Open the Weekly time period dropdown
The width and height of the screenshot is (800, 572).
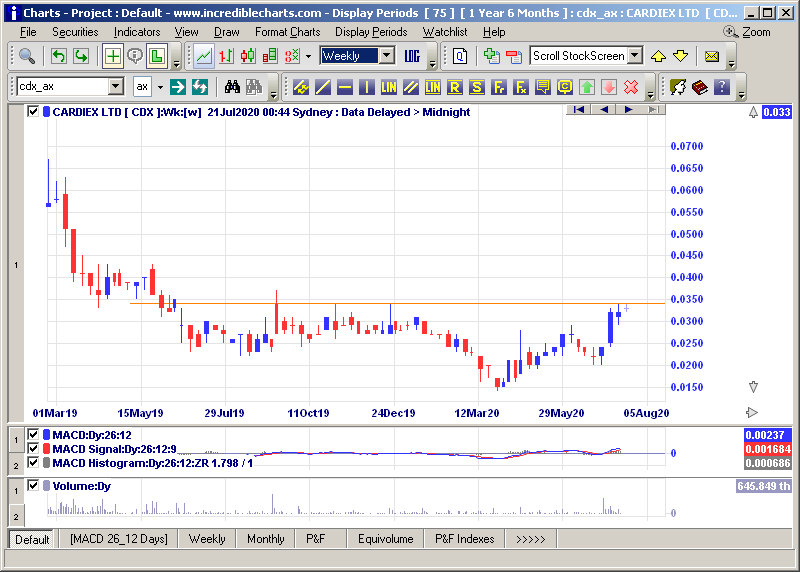tap(387, 55)
